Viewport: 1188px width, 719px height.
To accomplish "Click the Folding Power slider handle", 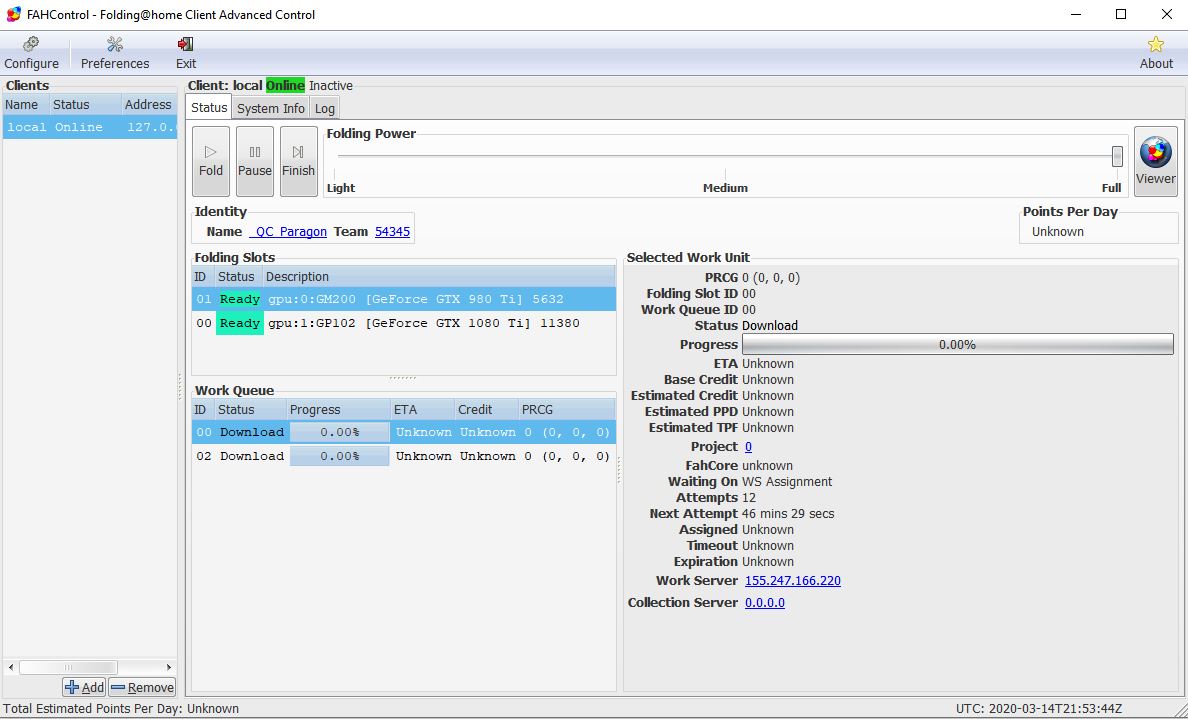I will pyautogui.click(x=1117, y=156).
